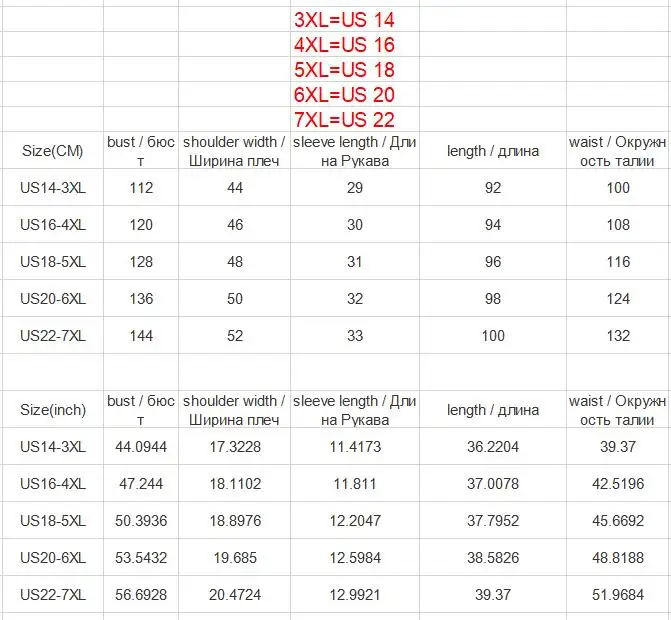Select waist value 51.9684 cell
This screenshot has height=620, width=671.
618,594
